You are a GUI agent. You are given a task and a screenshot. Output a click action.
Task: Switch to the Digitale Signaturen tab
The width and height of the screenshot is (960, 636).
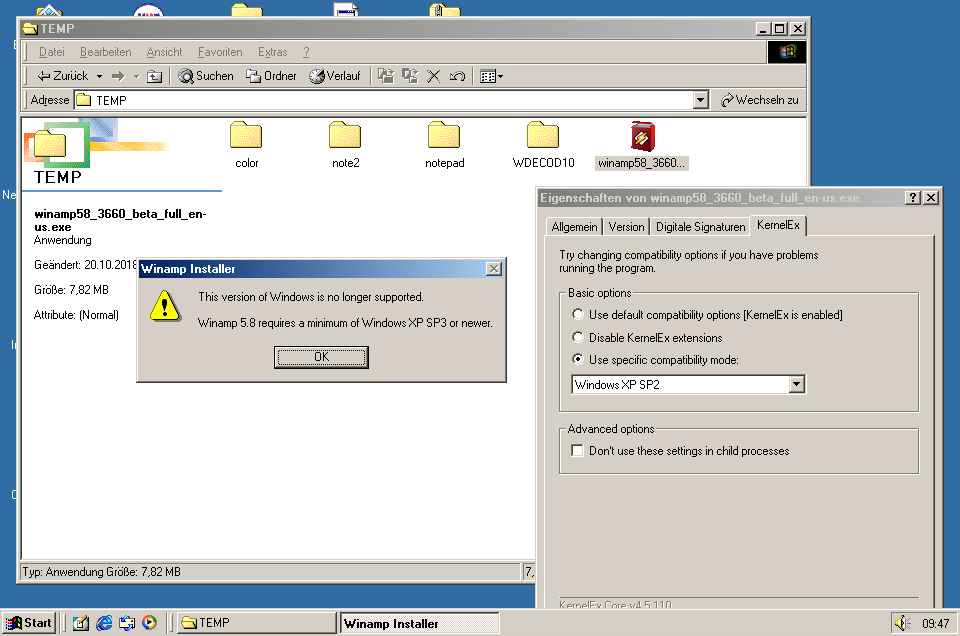(700, 226)
